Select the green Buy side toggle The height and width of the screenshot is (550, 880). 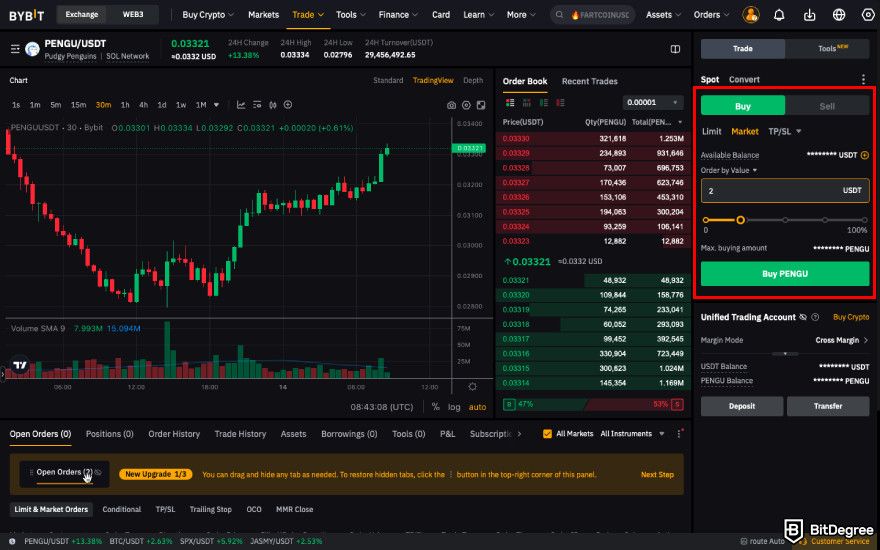(742, 106)
